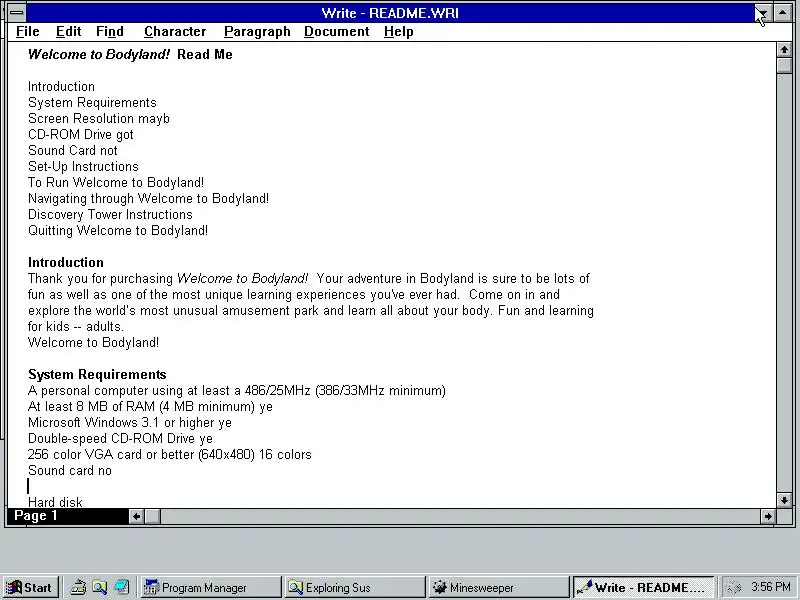This screenshot has height=600, width=800.
Task: Click the bold 'Introduction' heading
Action: coord(66,263)
